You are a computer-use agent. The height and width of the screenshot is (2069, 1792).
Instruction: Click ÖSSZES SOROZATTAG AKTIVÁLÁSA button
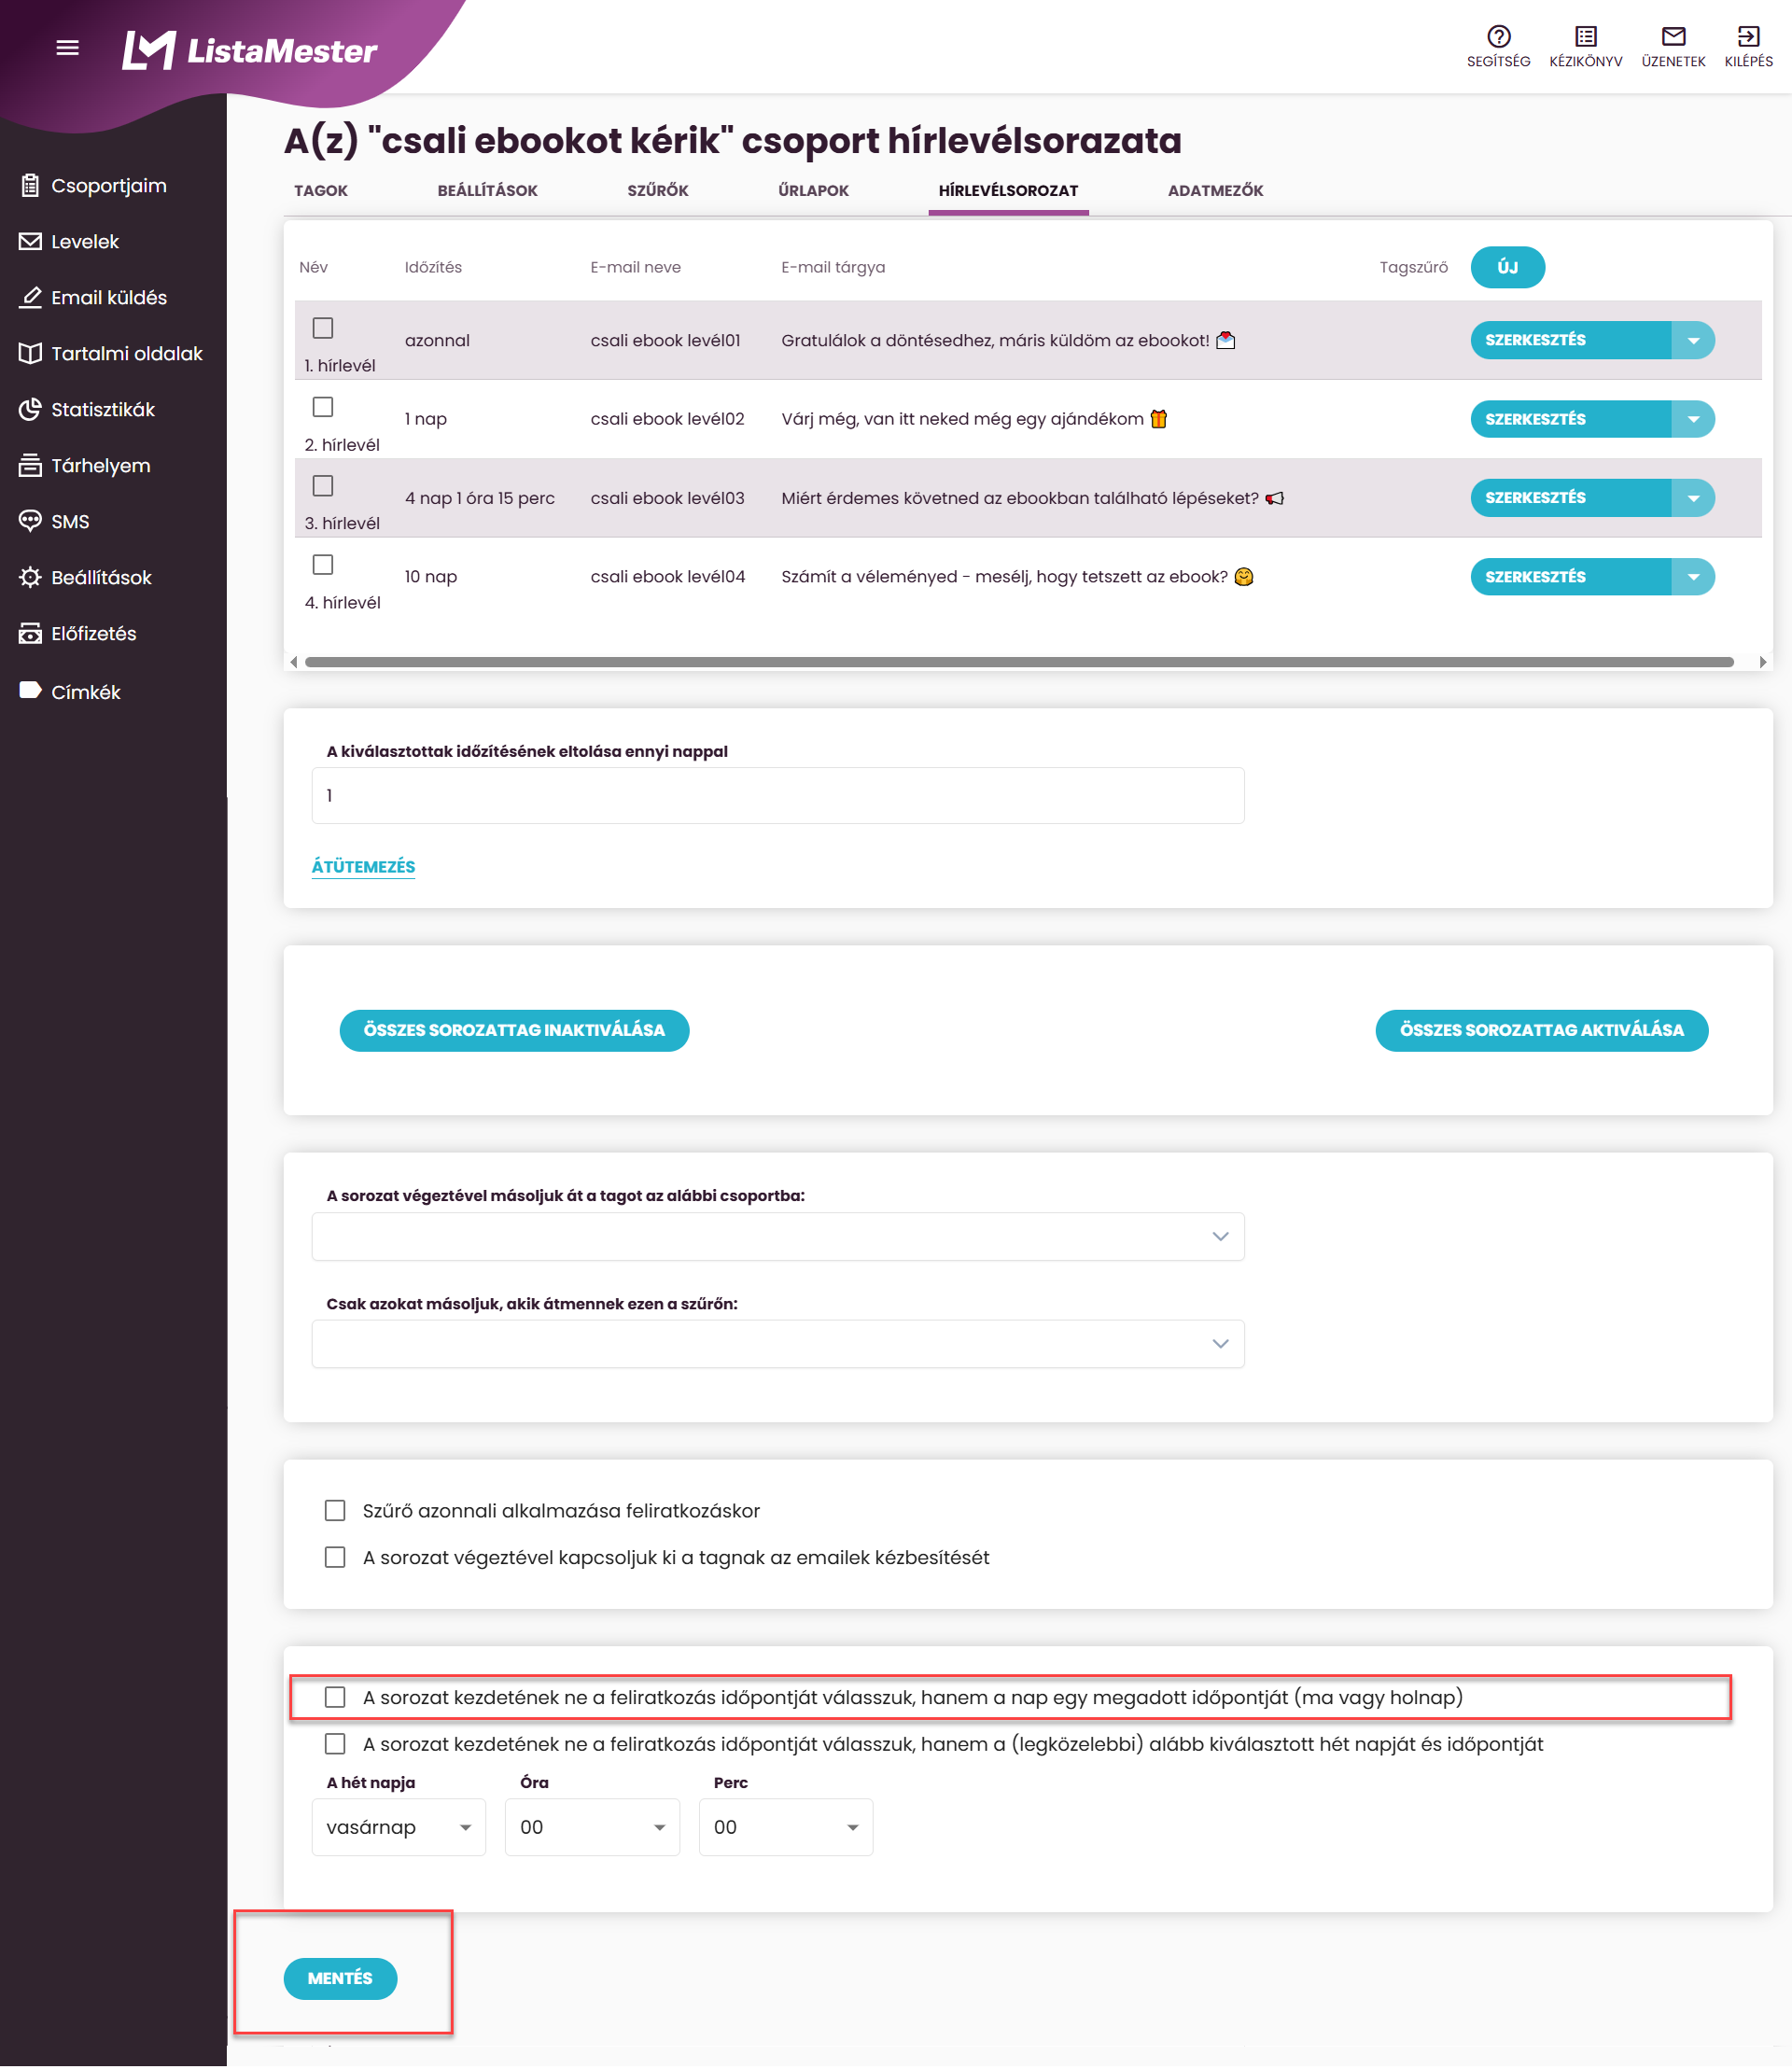click(1541, 1030)
